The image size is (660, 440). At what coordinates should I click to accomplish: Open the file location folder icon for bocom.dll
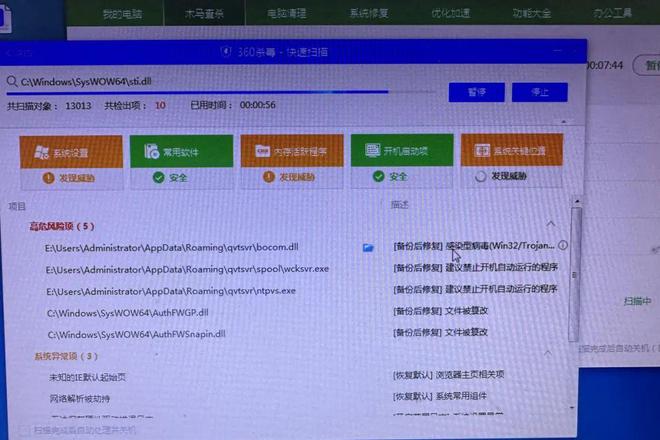[x=368, y=248]
